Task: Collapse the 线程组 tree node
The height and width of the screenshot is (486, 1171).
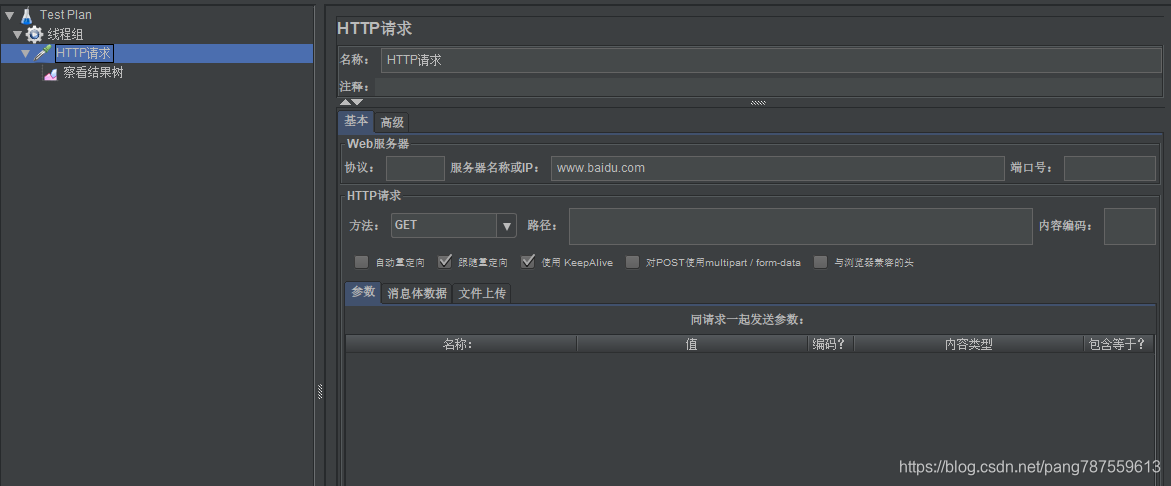Action: pos(17,34)
